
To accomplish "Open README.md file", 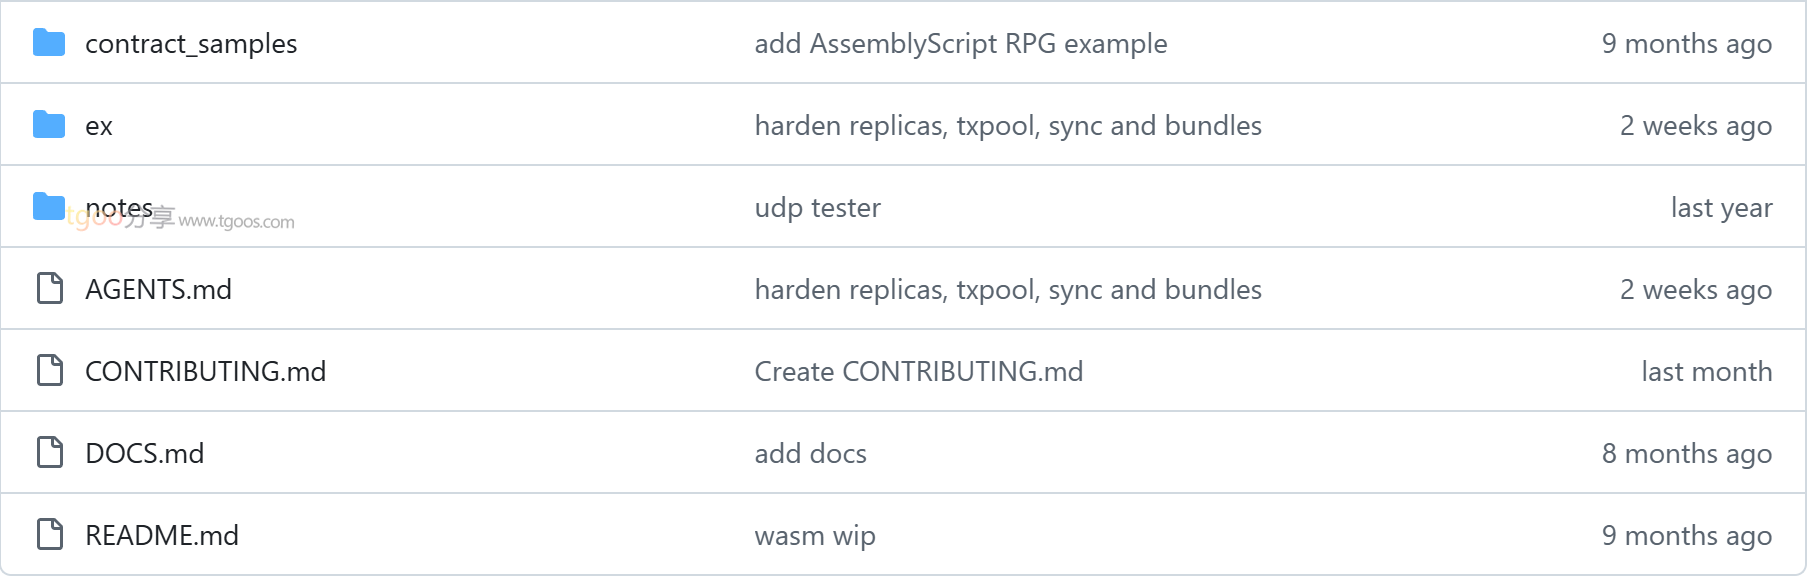I will [161, 535].
